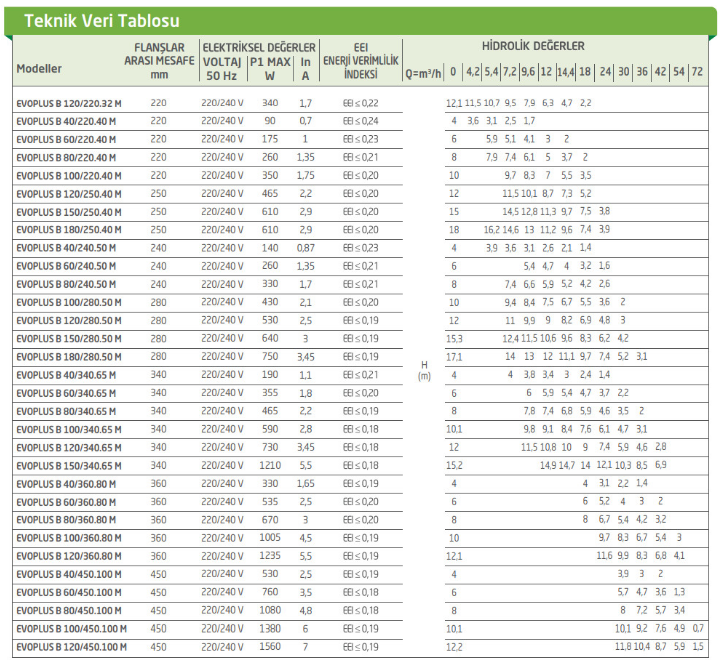Image resolution: width=722 pixels, height=663 pixels.
Task: Click the Teknik Veri Tablosu title
Action: pos(102,21)
